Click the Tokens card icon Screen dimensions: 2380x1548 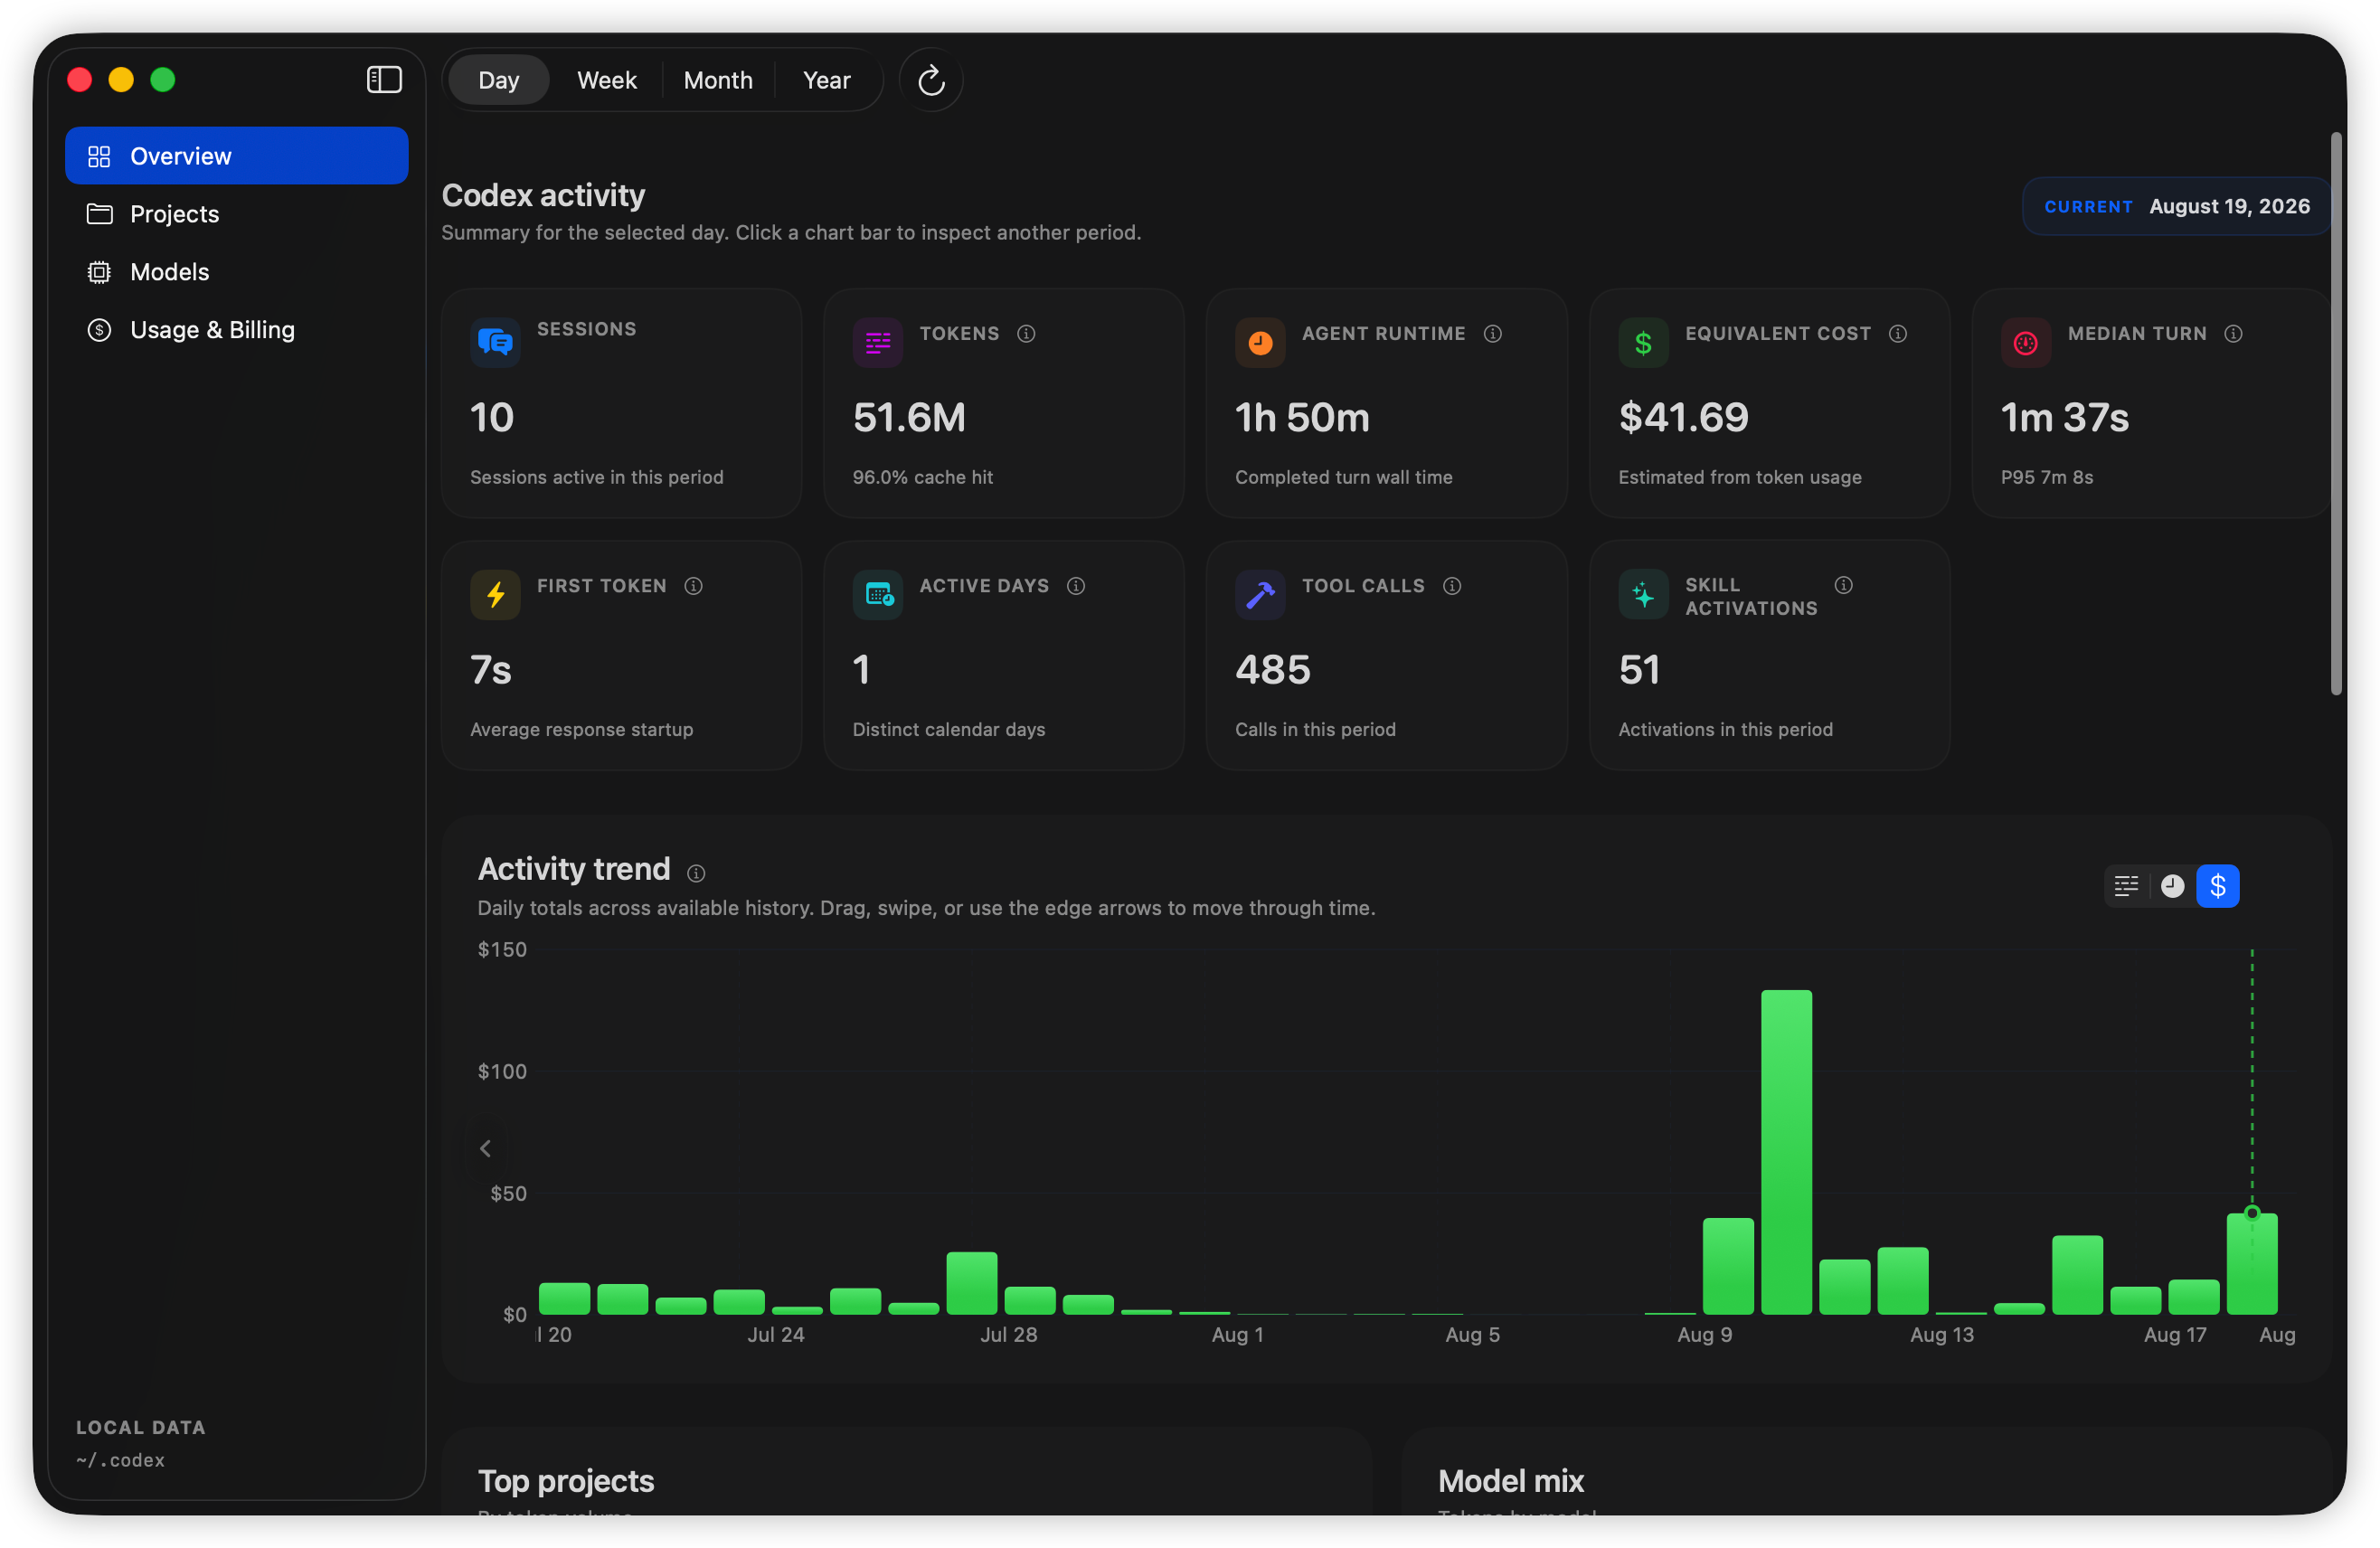pos(878,343)
